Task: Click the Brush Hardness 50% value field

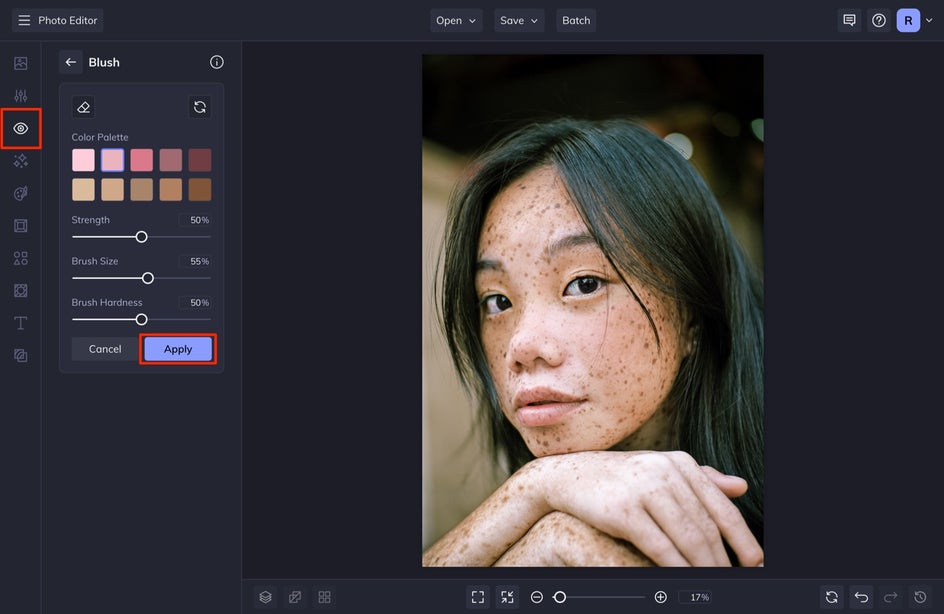Action: click(x=195, y=303)
